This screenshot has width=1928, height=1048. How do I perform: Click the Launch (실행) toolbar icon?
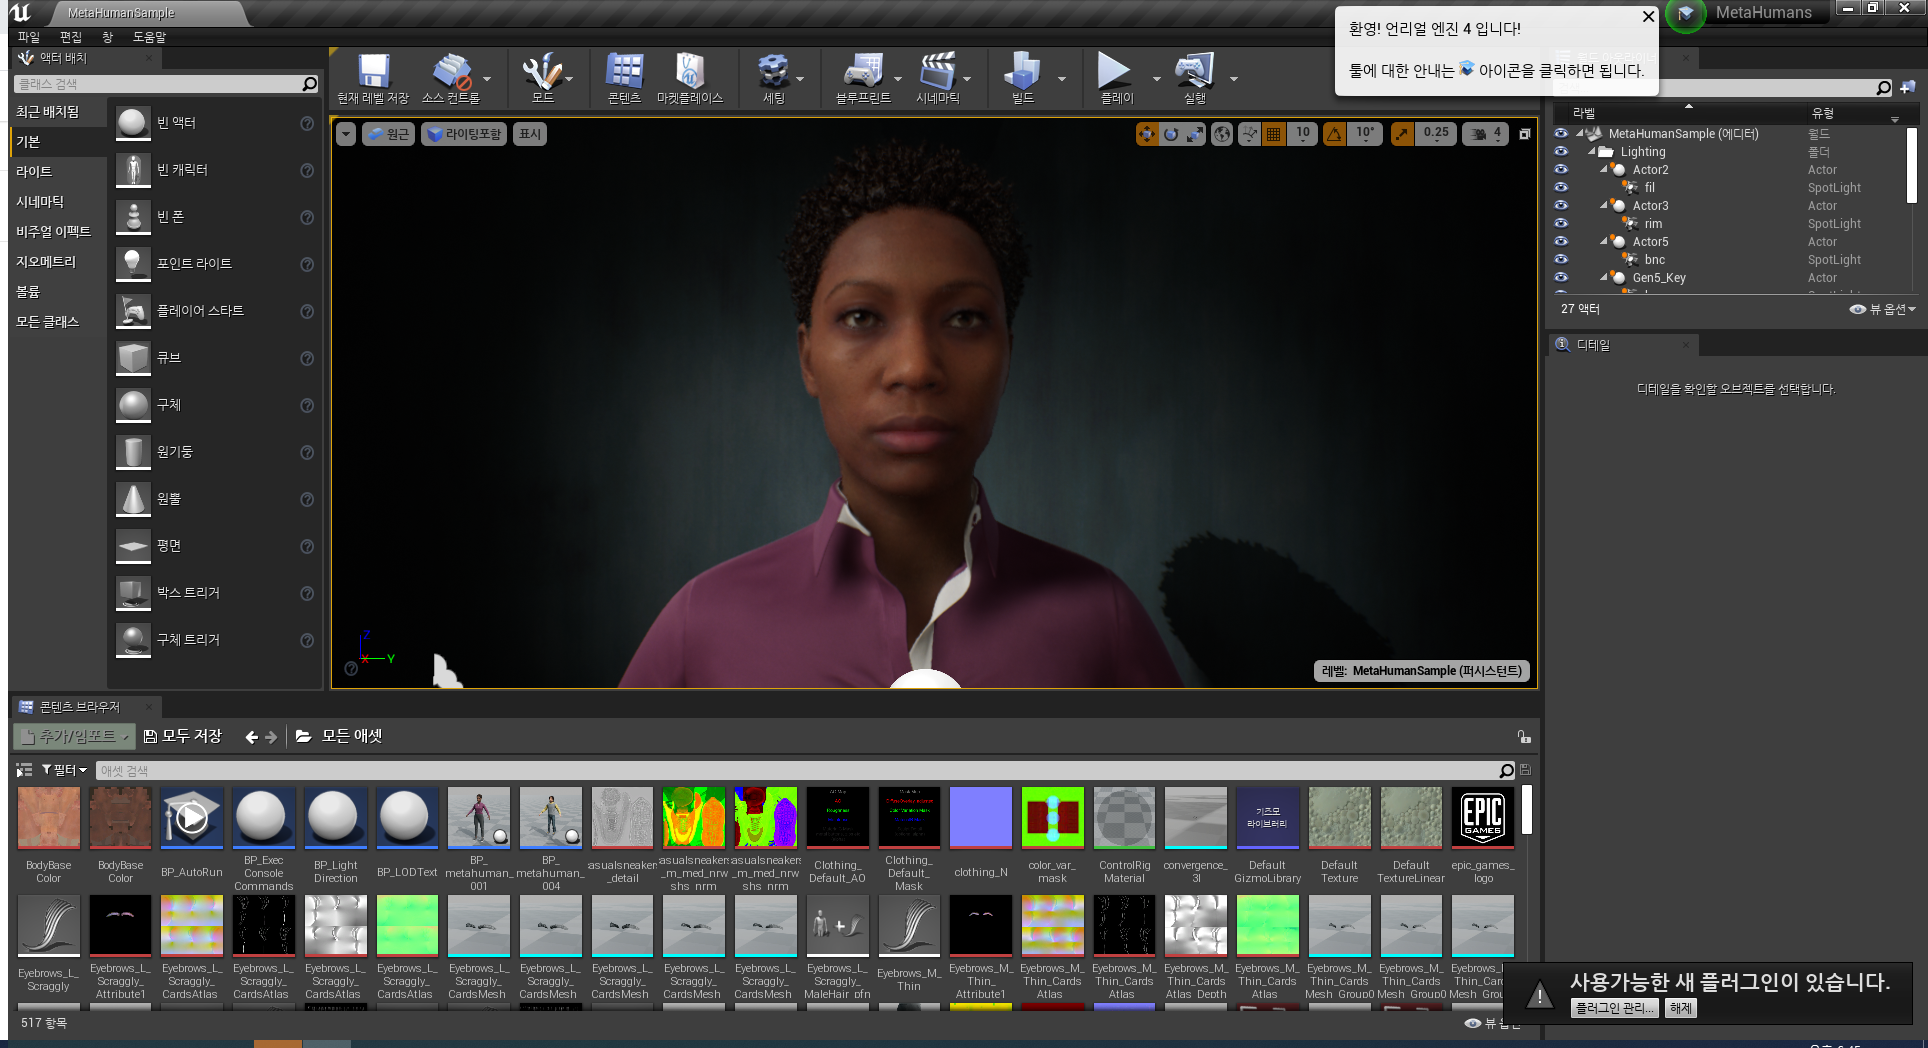click(1194, 78)
